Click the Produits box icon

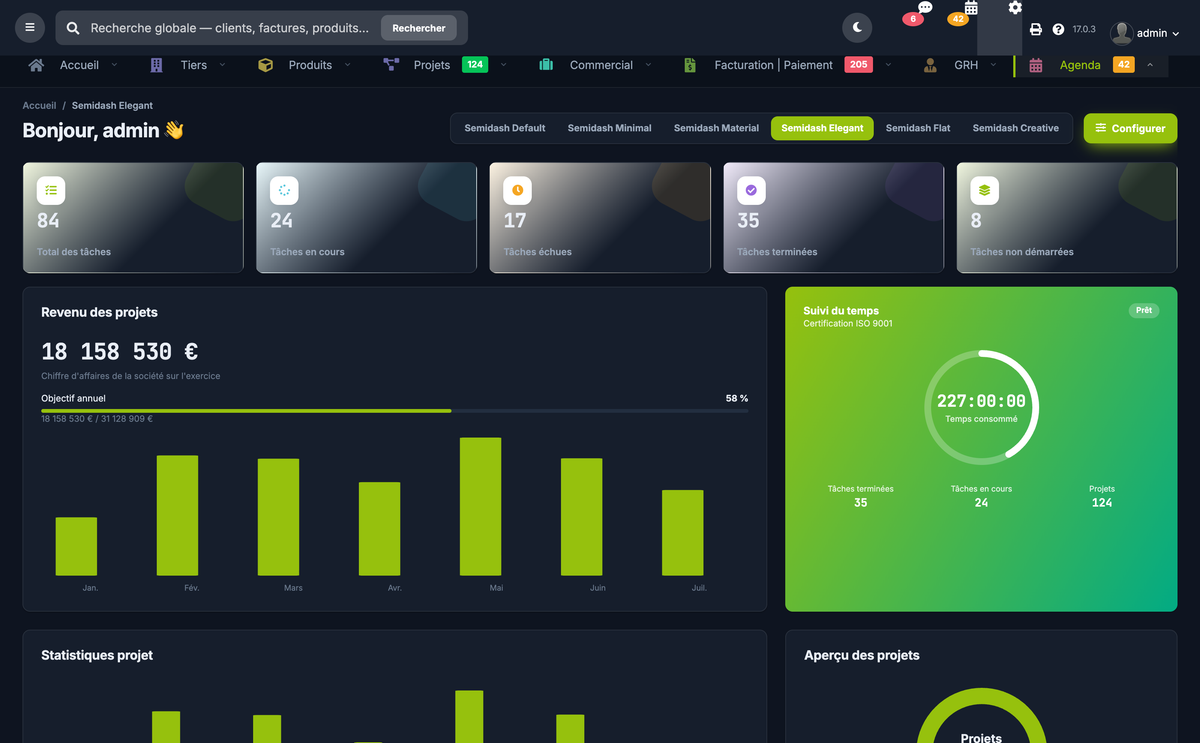(265, 65)
